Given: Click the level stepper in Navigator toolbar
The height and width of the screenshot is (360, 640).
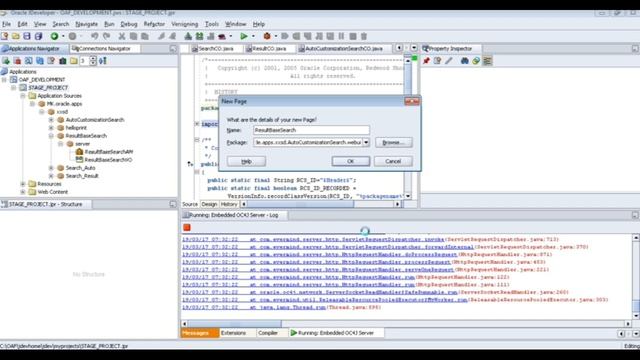Looking at the screenshot, I should tap(93, 61).
